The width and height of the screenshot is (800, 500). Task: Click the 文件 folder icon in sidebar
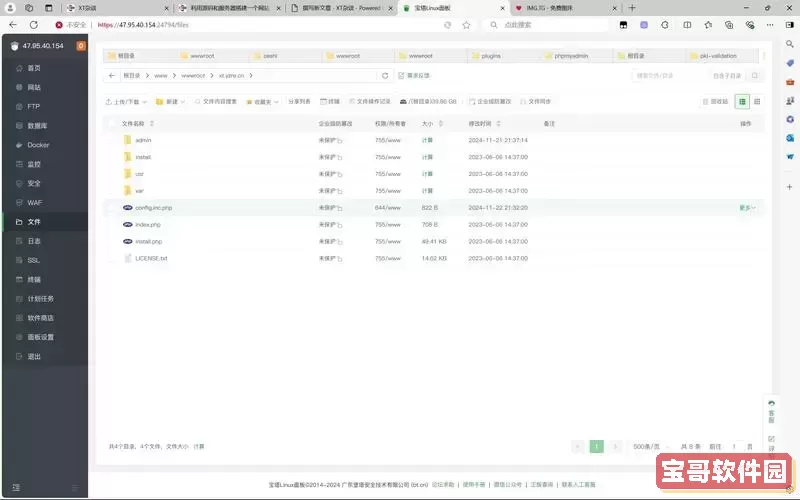pyautogui.click(x=19, y=222)
